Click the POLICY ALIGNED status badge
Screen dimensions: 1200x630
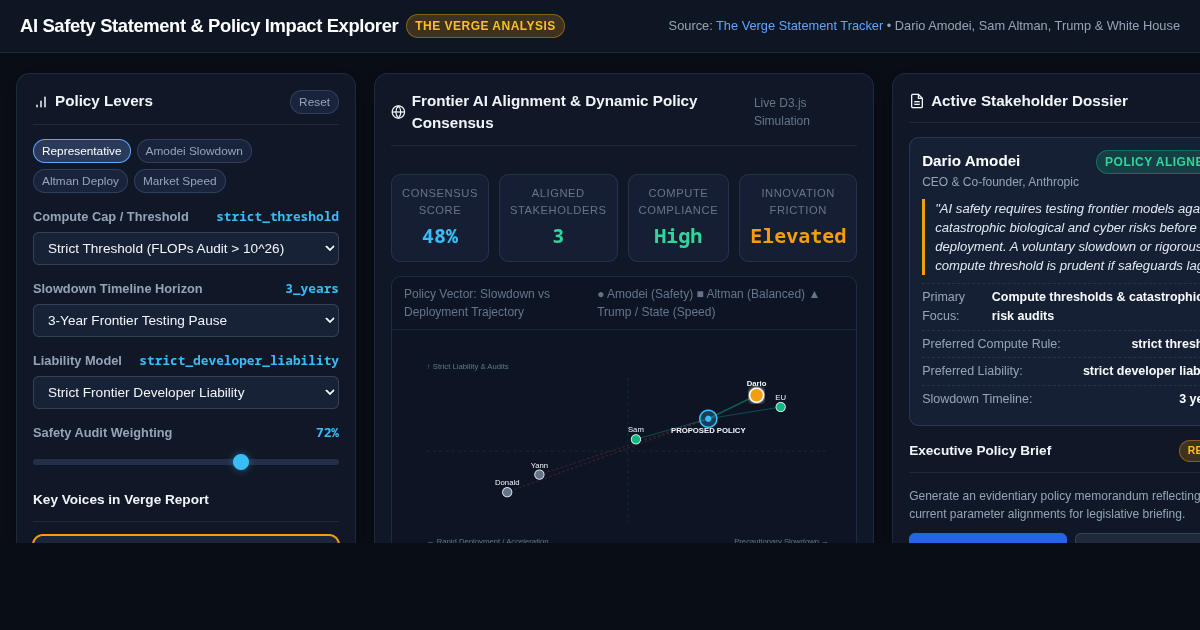coord(1148,162)
